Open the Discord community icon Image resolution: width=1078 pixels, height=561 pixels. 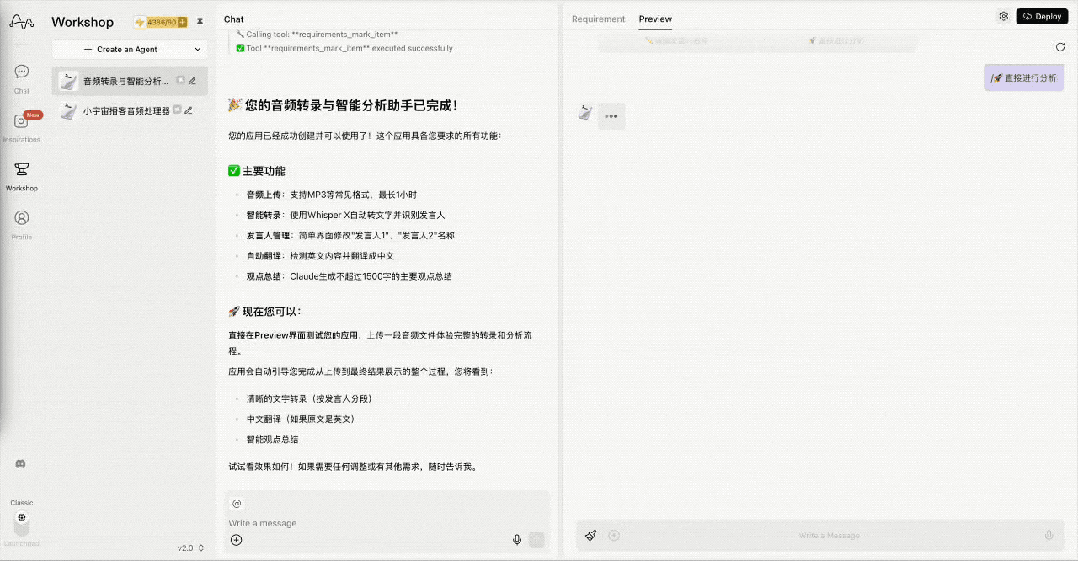click(21, 464)
